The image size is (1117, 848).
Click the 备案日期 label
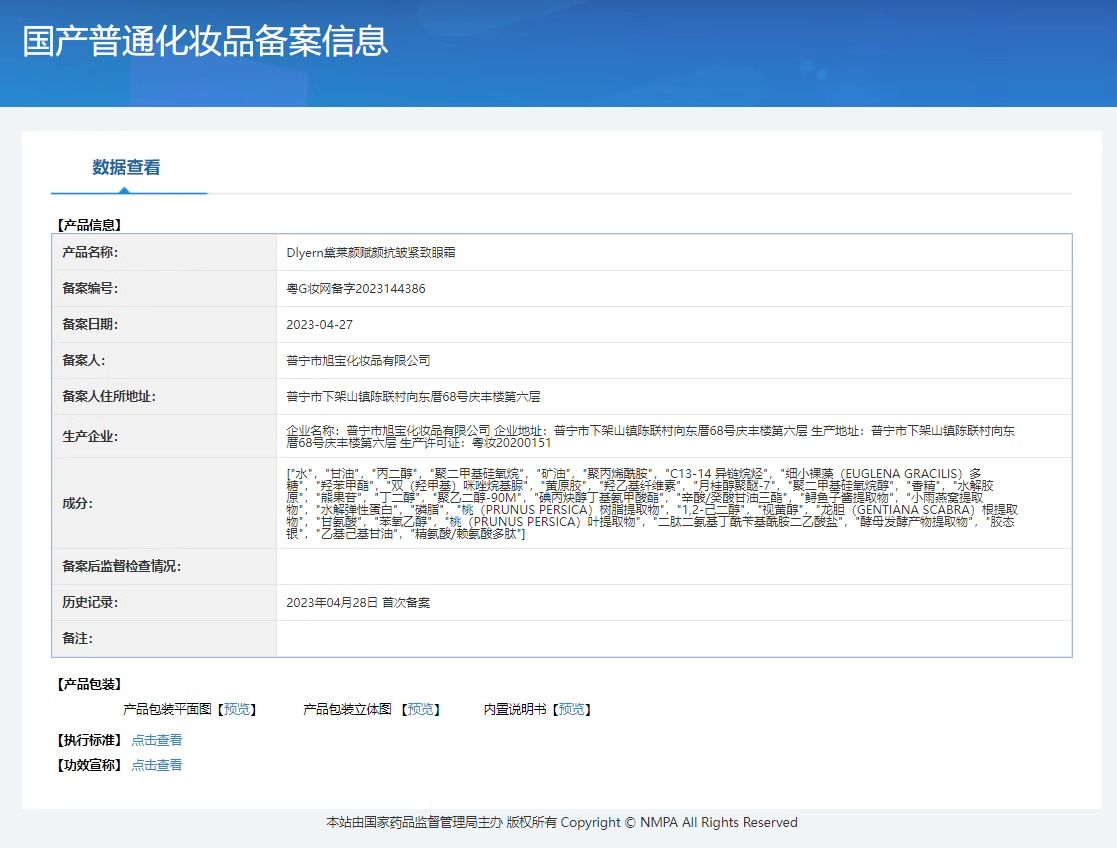90,324
